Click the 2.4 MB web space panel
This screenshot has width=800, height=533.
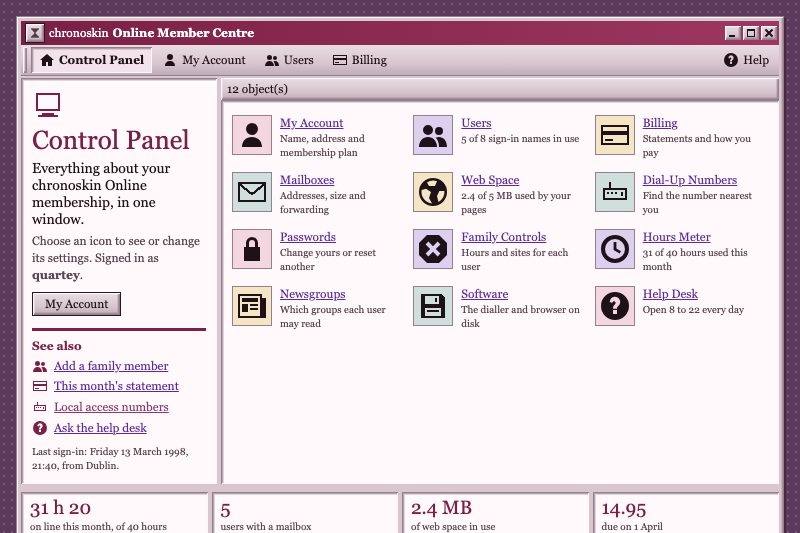495,513
